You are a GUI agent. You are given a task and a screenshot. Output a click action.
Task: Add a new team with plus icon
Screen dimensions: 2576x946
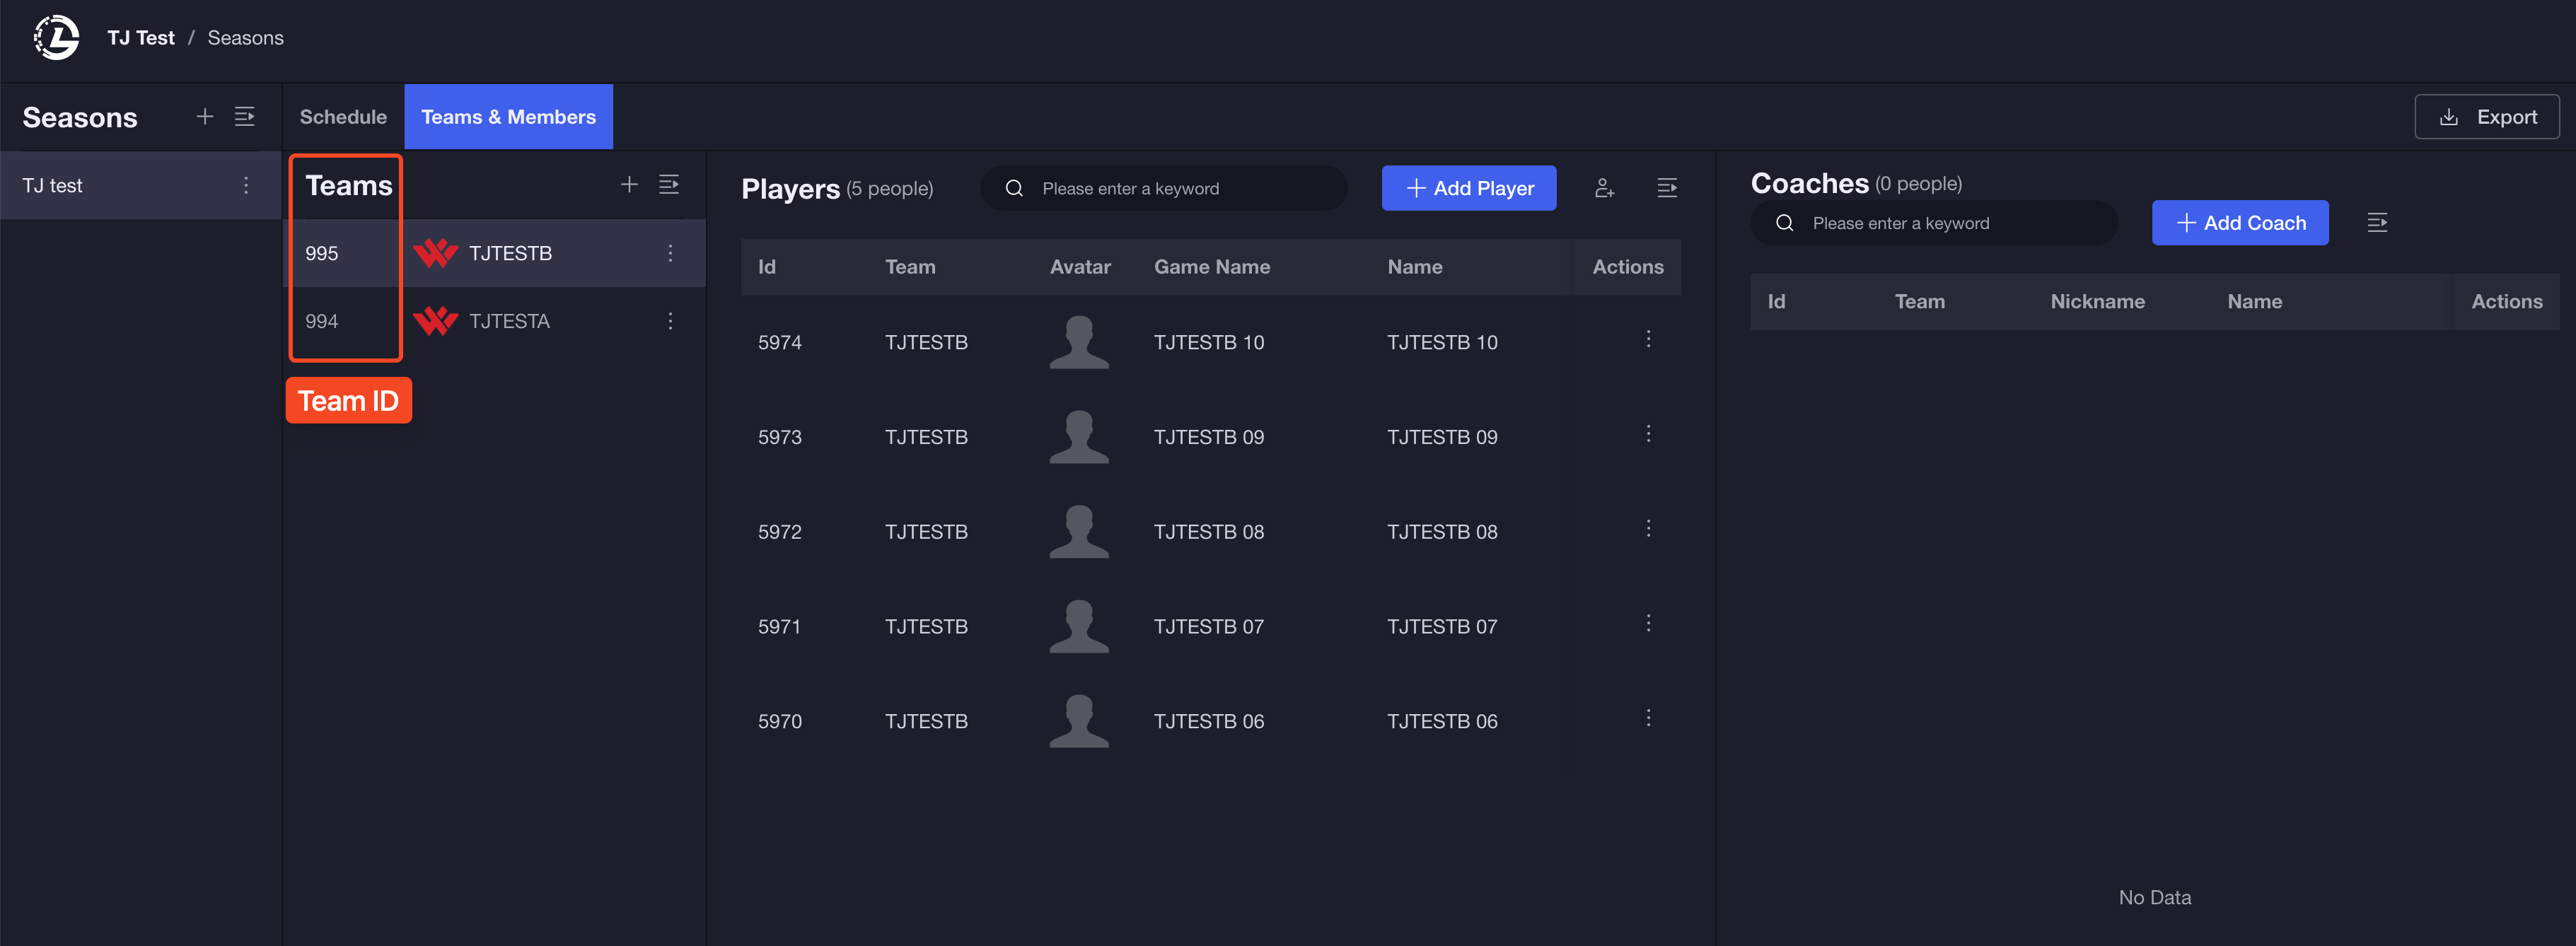pyautogui.click(x=629, y=184)
